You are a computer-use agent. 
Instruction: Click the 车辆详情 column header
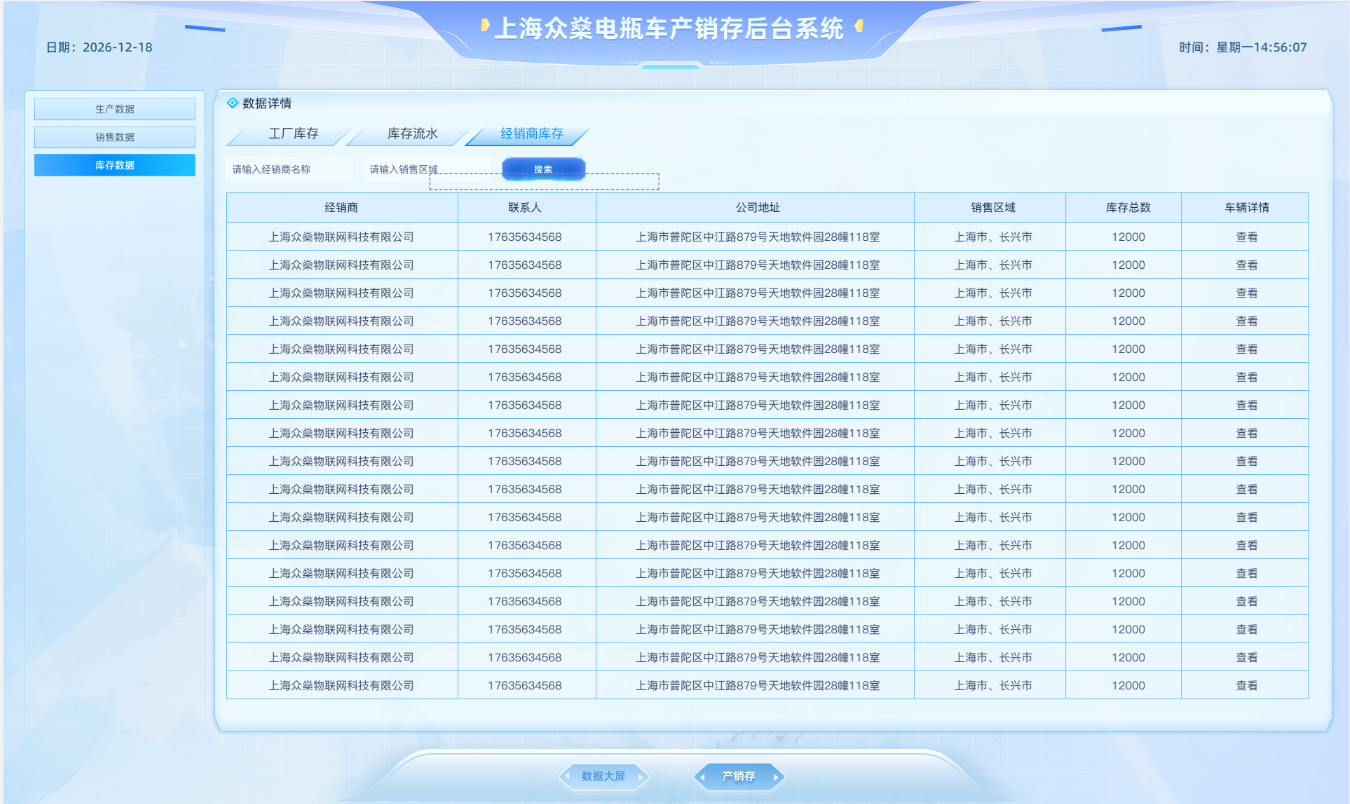(1245, 208)
